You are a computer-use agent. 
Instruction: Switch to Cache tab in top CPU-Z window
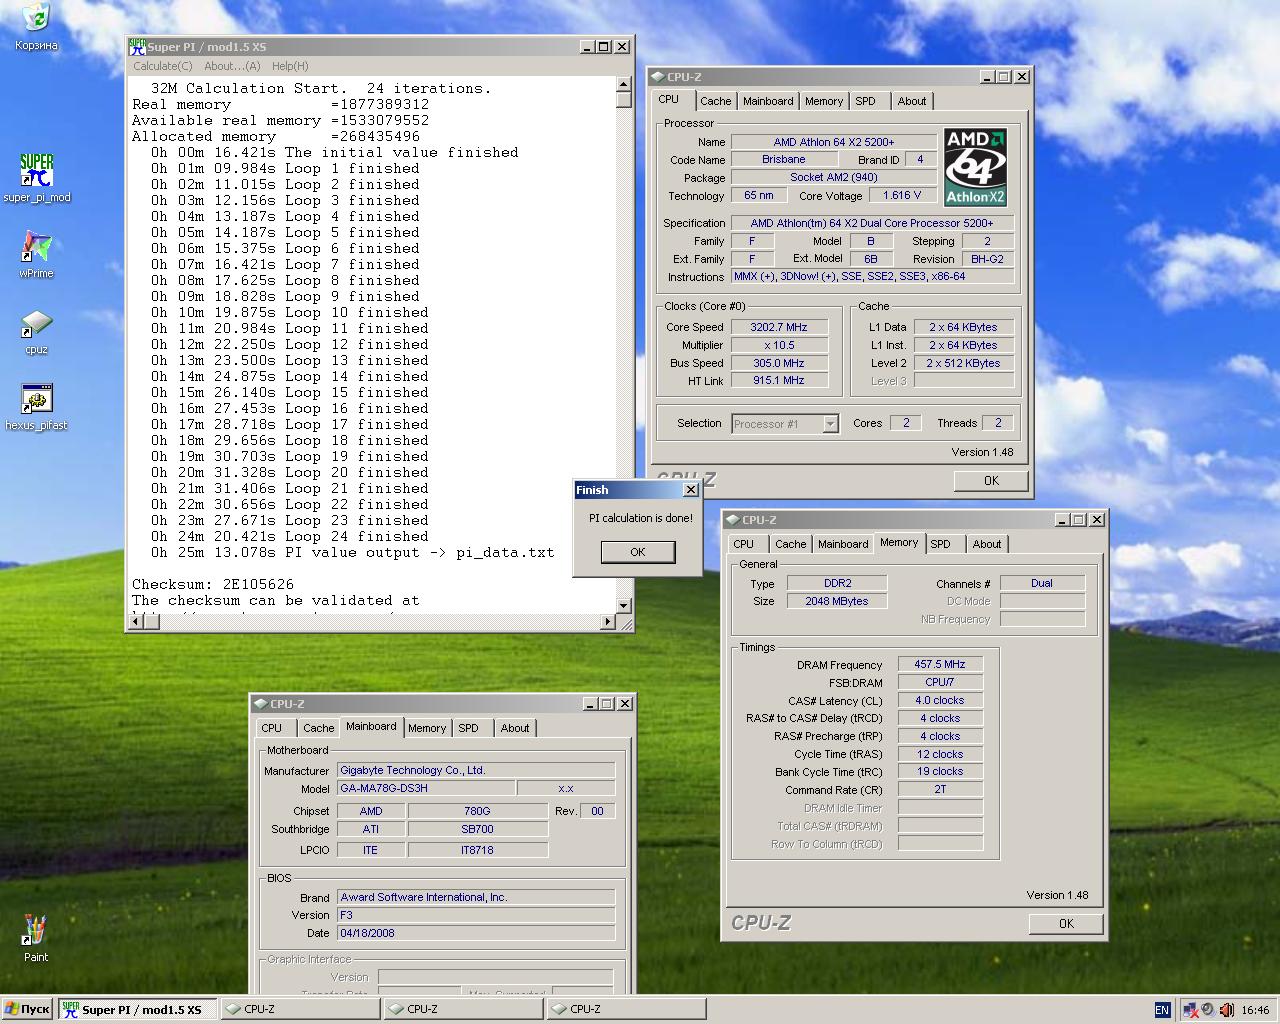click(715, 101)
